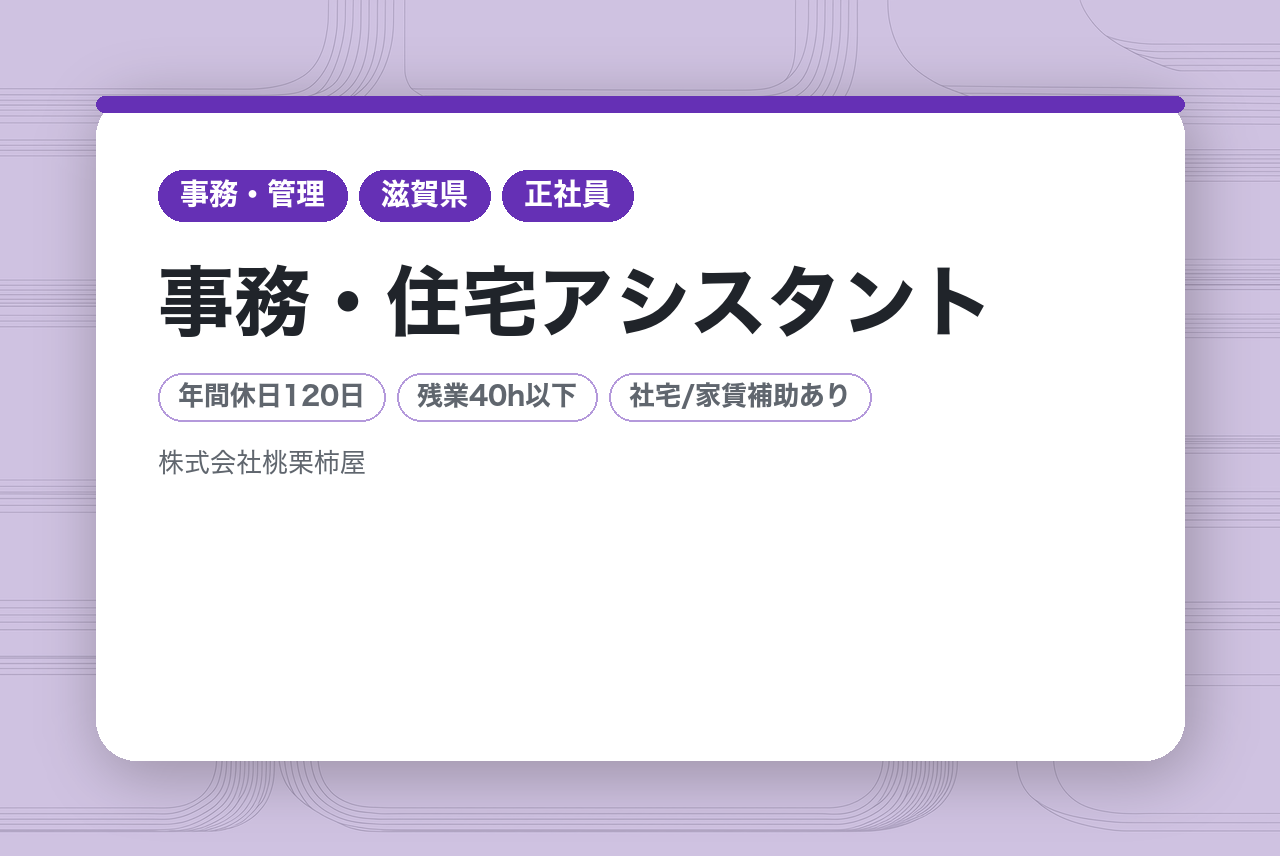This screenshot has width=1280, height=856.
Task: Open the 事務・住宅アシスタント job title
Action: pyautogui.click(x=574, y=301)
